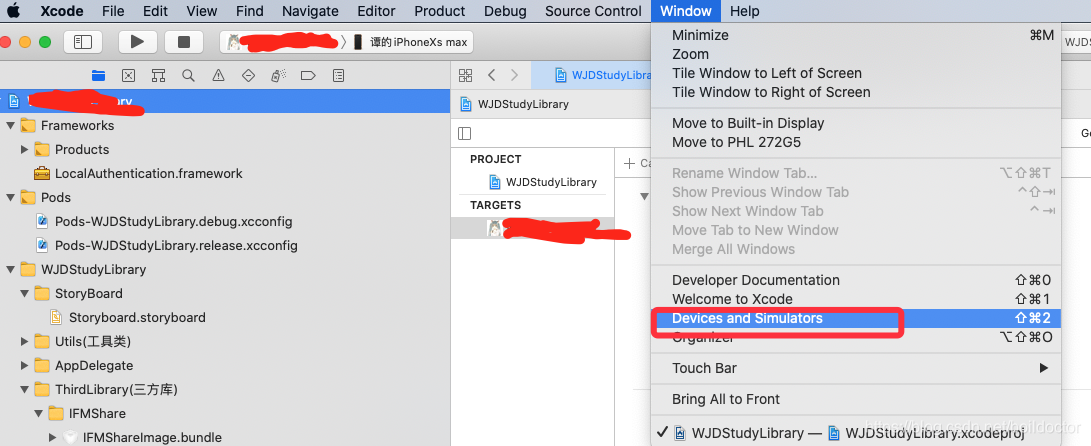Click the related items grid icon
This screenshot has height=446, width=1091.
coord(465,75)
